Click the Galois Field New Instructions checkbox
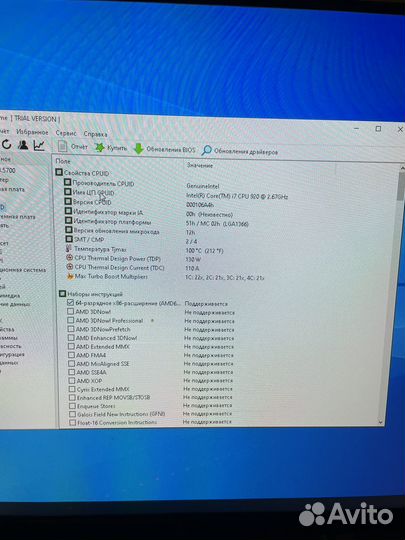Viewport: 405px width, 540px height. point(73,414)
